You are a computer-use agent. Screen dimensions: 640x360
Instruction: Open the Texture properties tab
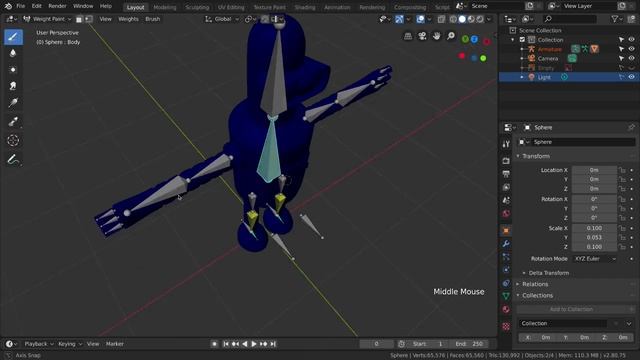[506, 326]
